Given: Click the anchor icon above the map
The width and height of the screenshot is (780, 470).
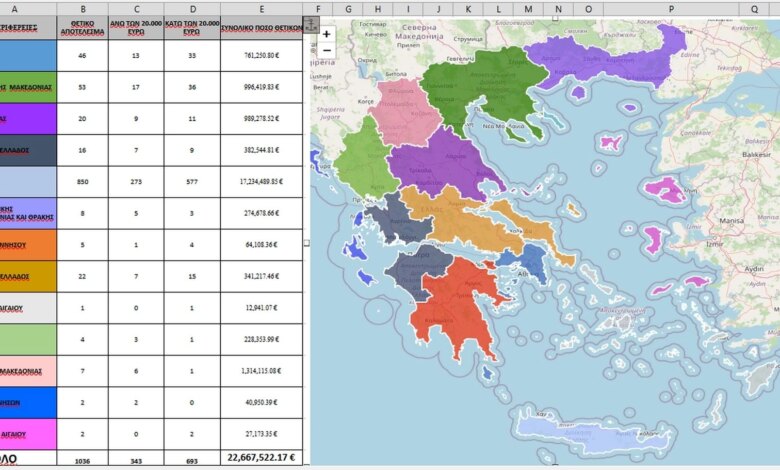Looking at the screenshot, I should click(x=311, y=22).
